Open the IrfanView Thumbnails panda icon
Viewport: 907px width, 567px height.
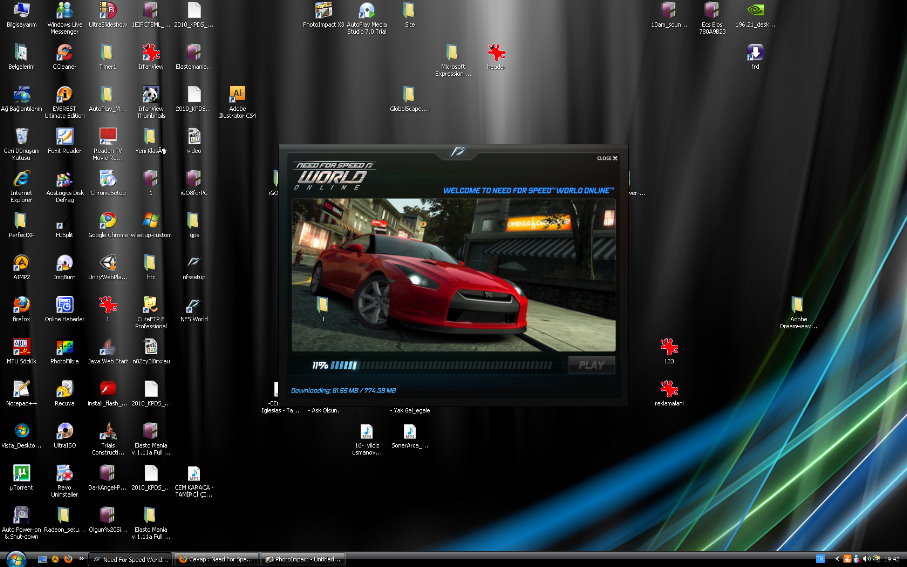tap(151, 101)
